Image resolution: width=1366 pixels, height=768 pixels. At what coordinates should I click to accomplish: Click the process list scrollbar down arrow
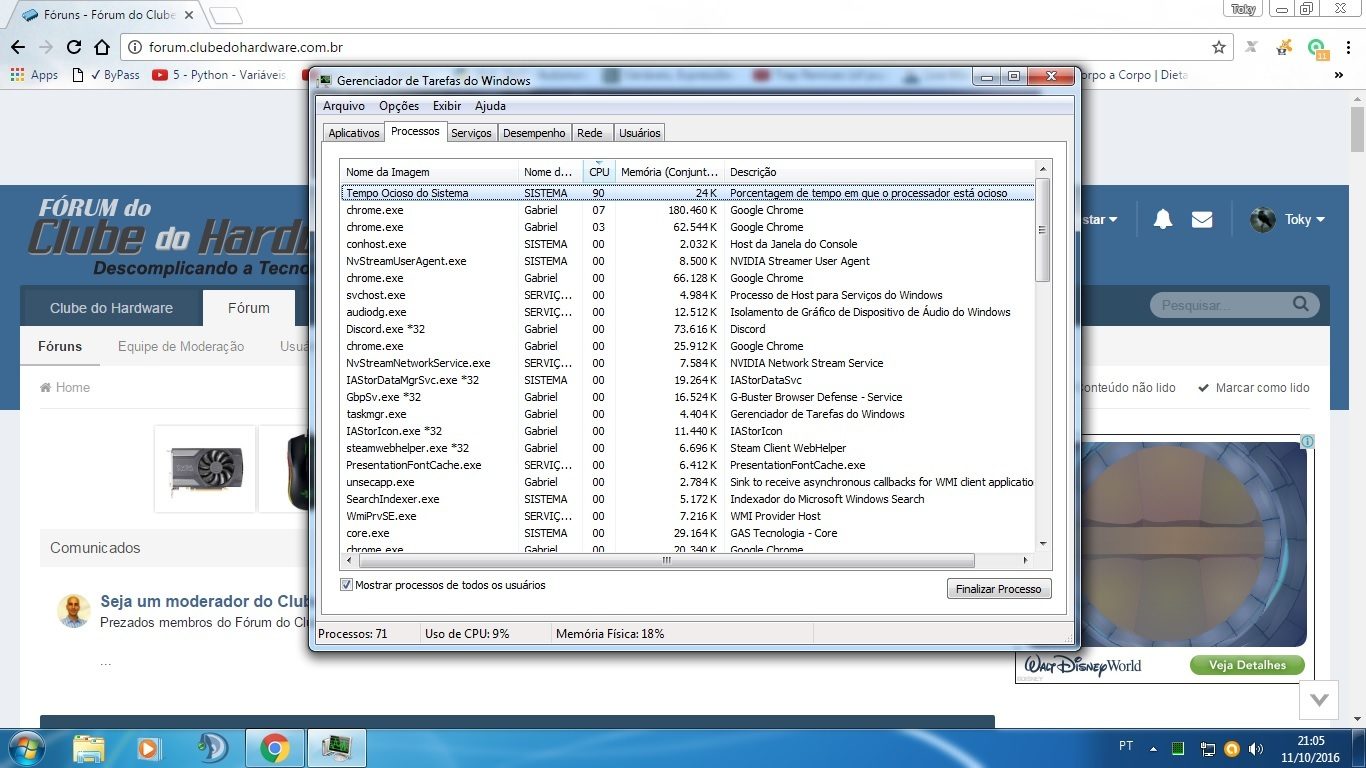click(1043, 544)
